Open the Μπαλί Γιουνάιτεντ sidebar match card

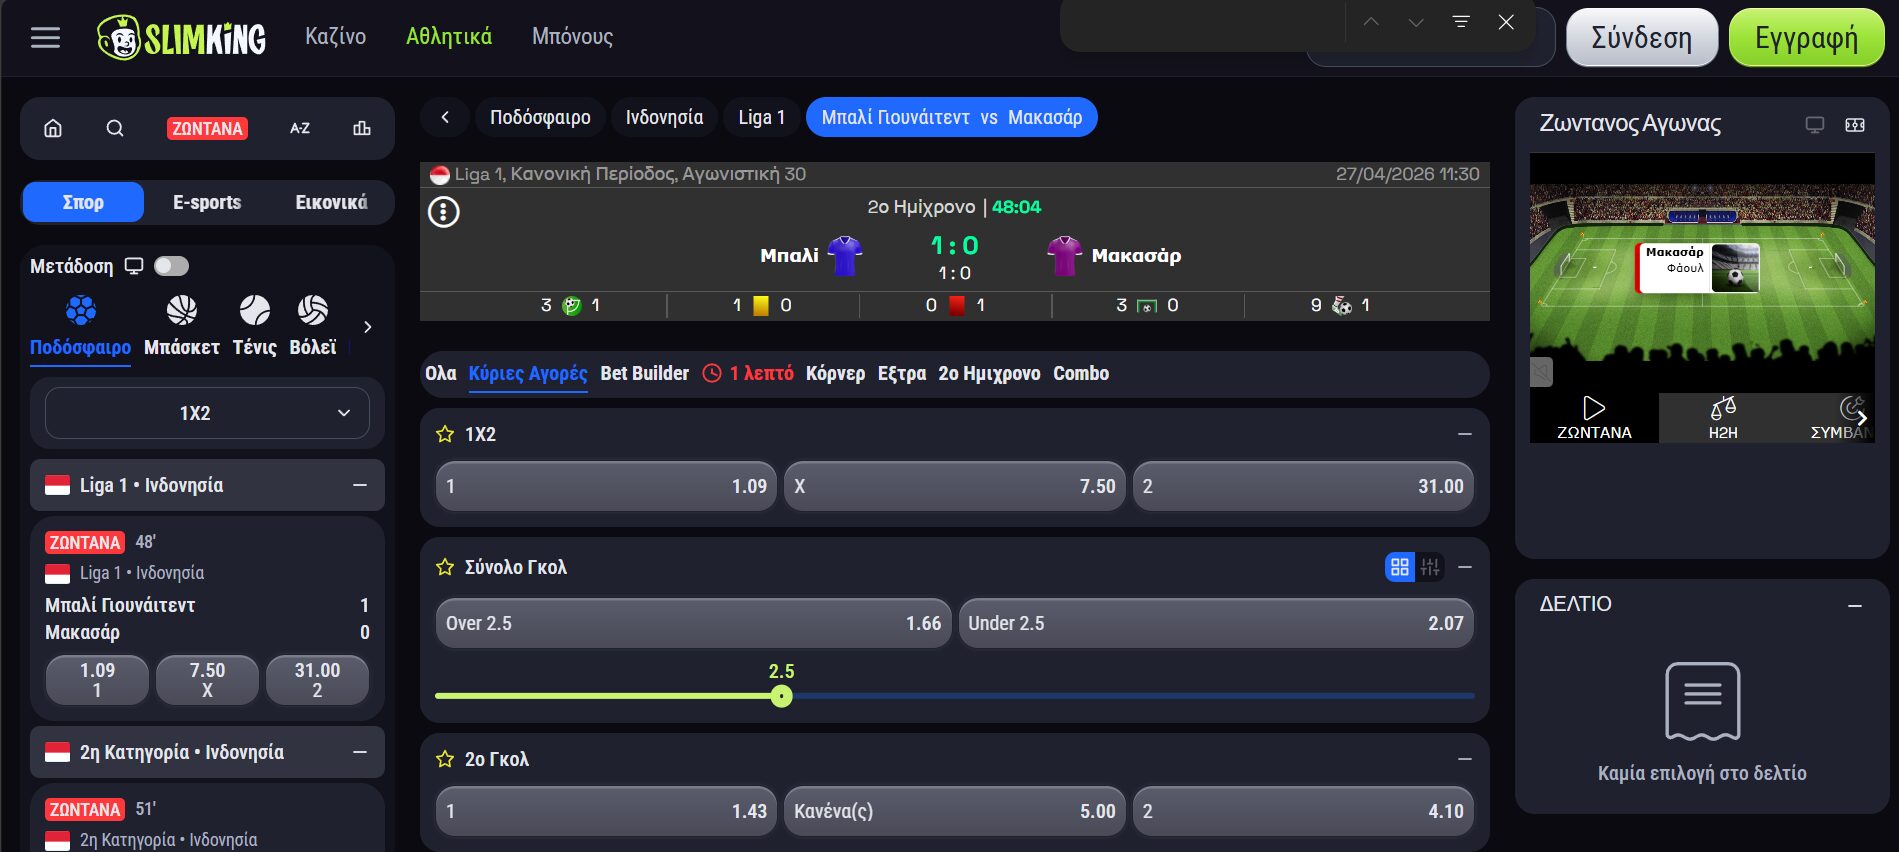(x=207, y=618)
